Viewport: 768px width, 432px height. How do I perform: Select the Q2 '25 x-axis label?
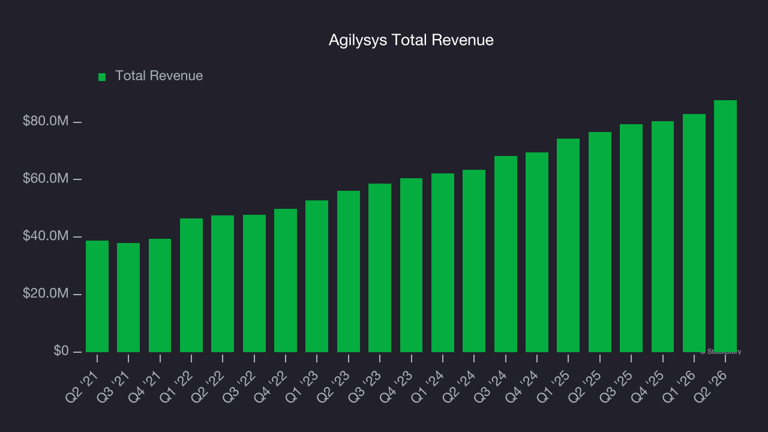tap(584, 387)
